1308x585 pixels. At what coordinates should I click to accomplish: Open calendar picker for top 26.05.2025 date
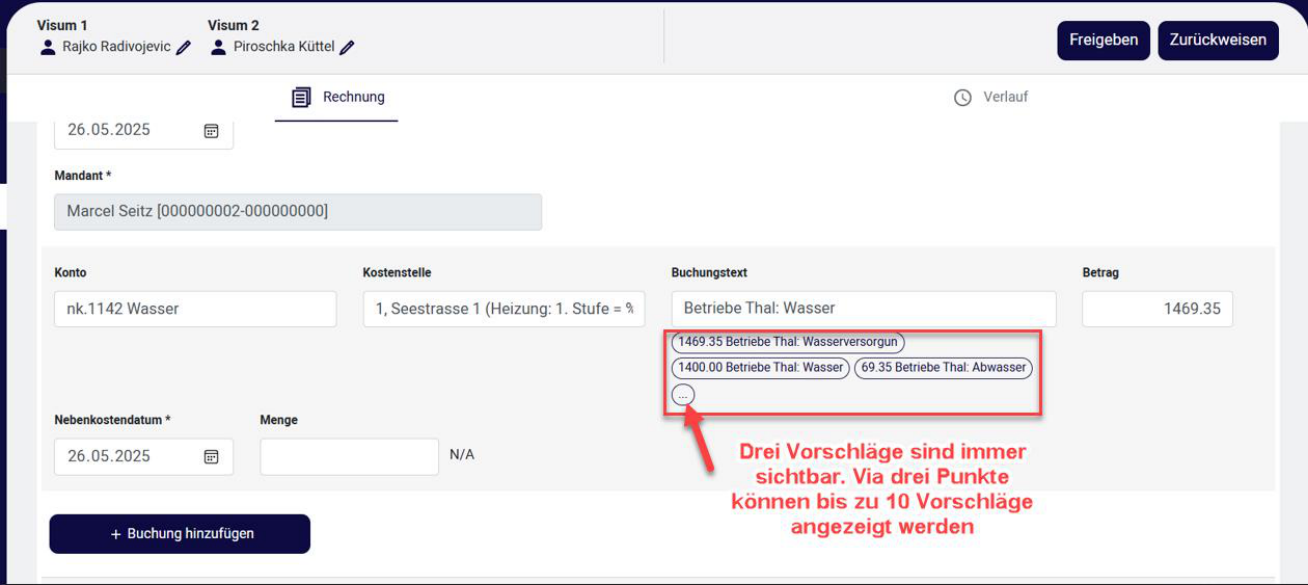[211, 131]
